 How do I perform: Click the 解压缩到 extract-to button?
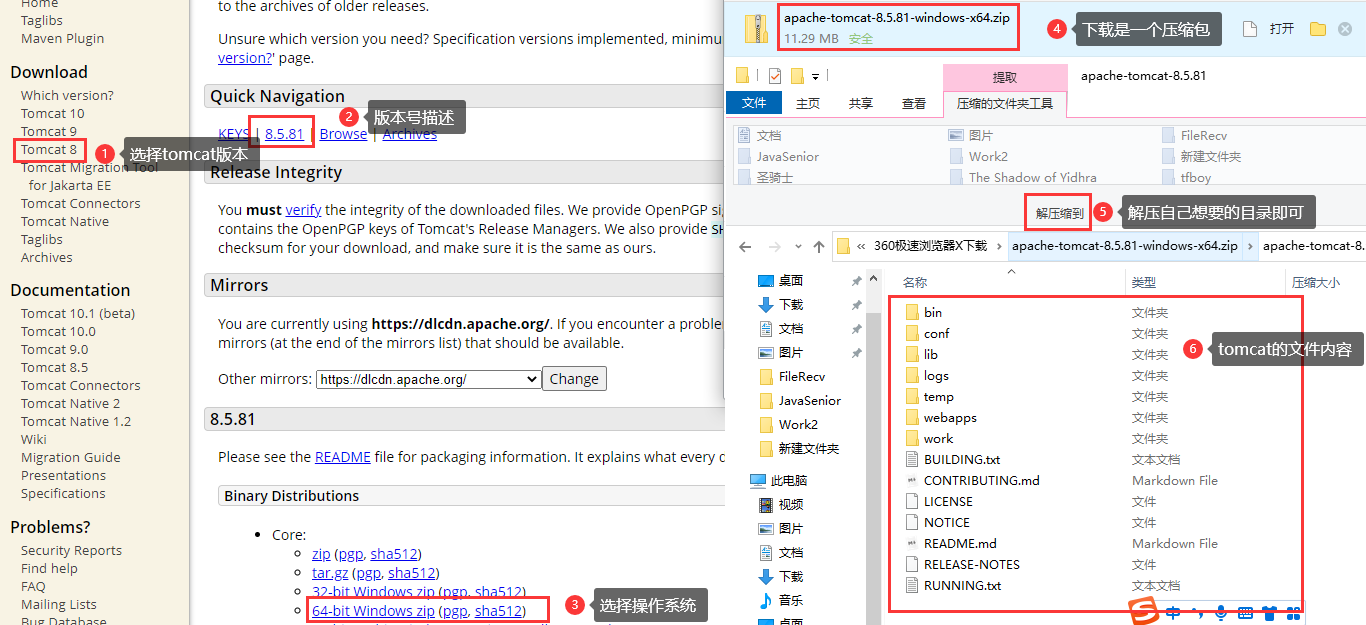point(1059,213)
